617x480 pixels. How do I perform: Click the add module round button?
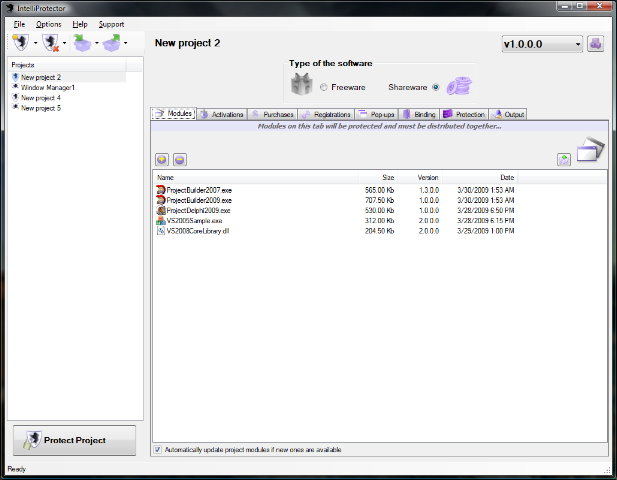[162, 159]
